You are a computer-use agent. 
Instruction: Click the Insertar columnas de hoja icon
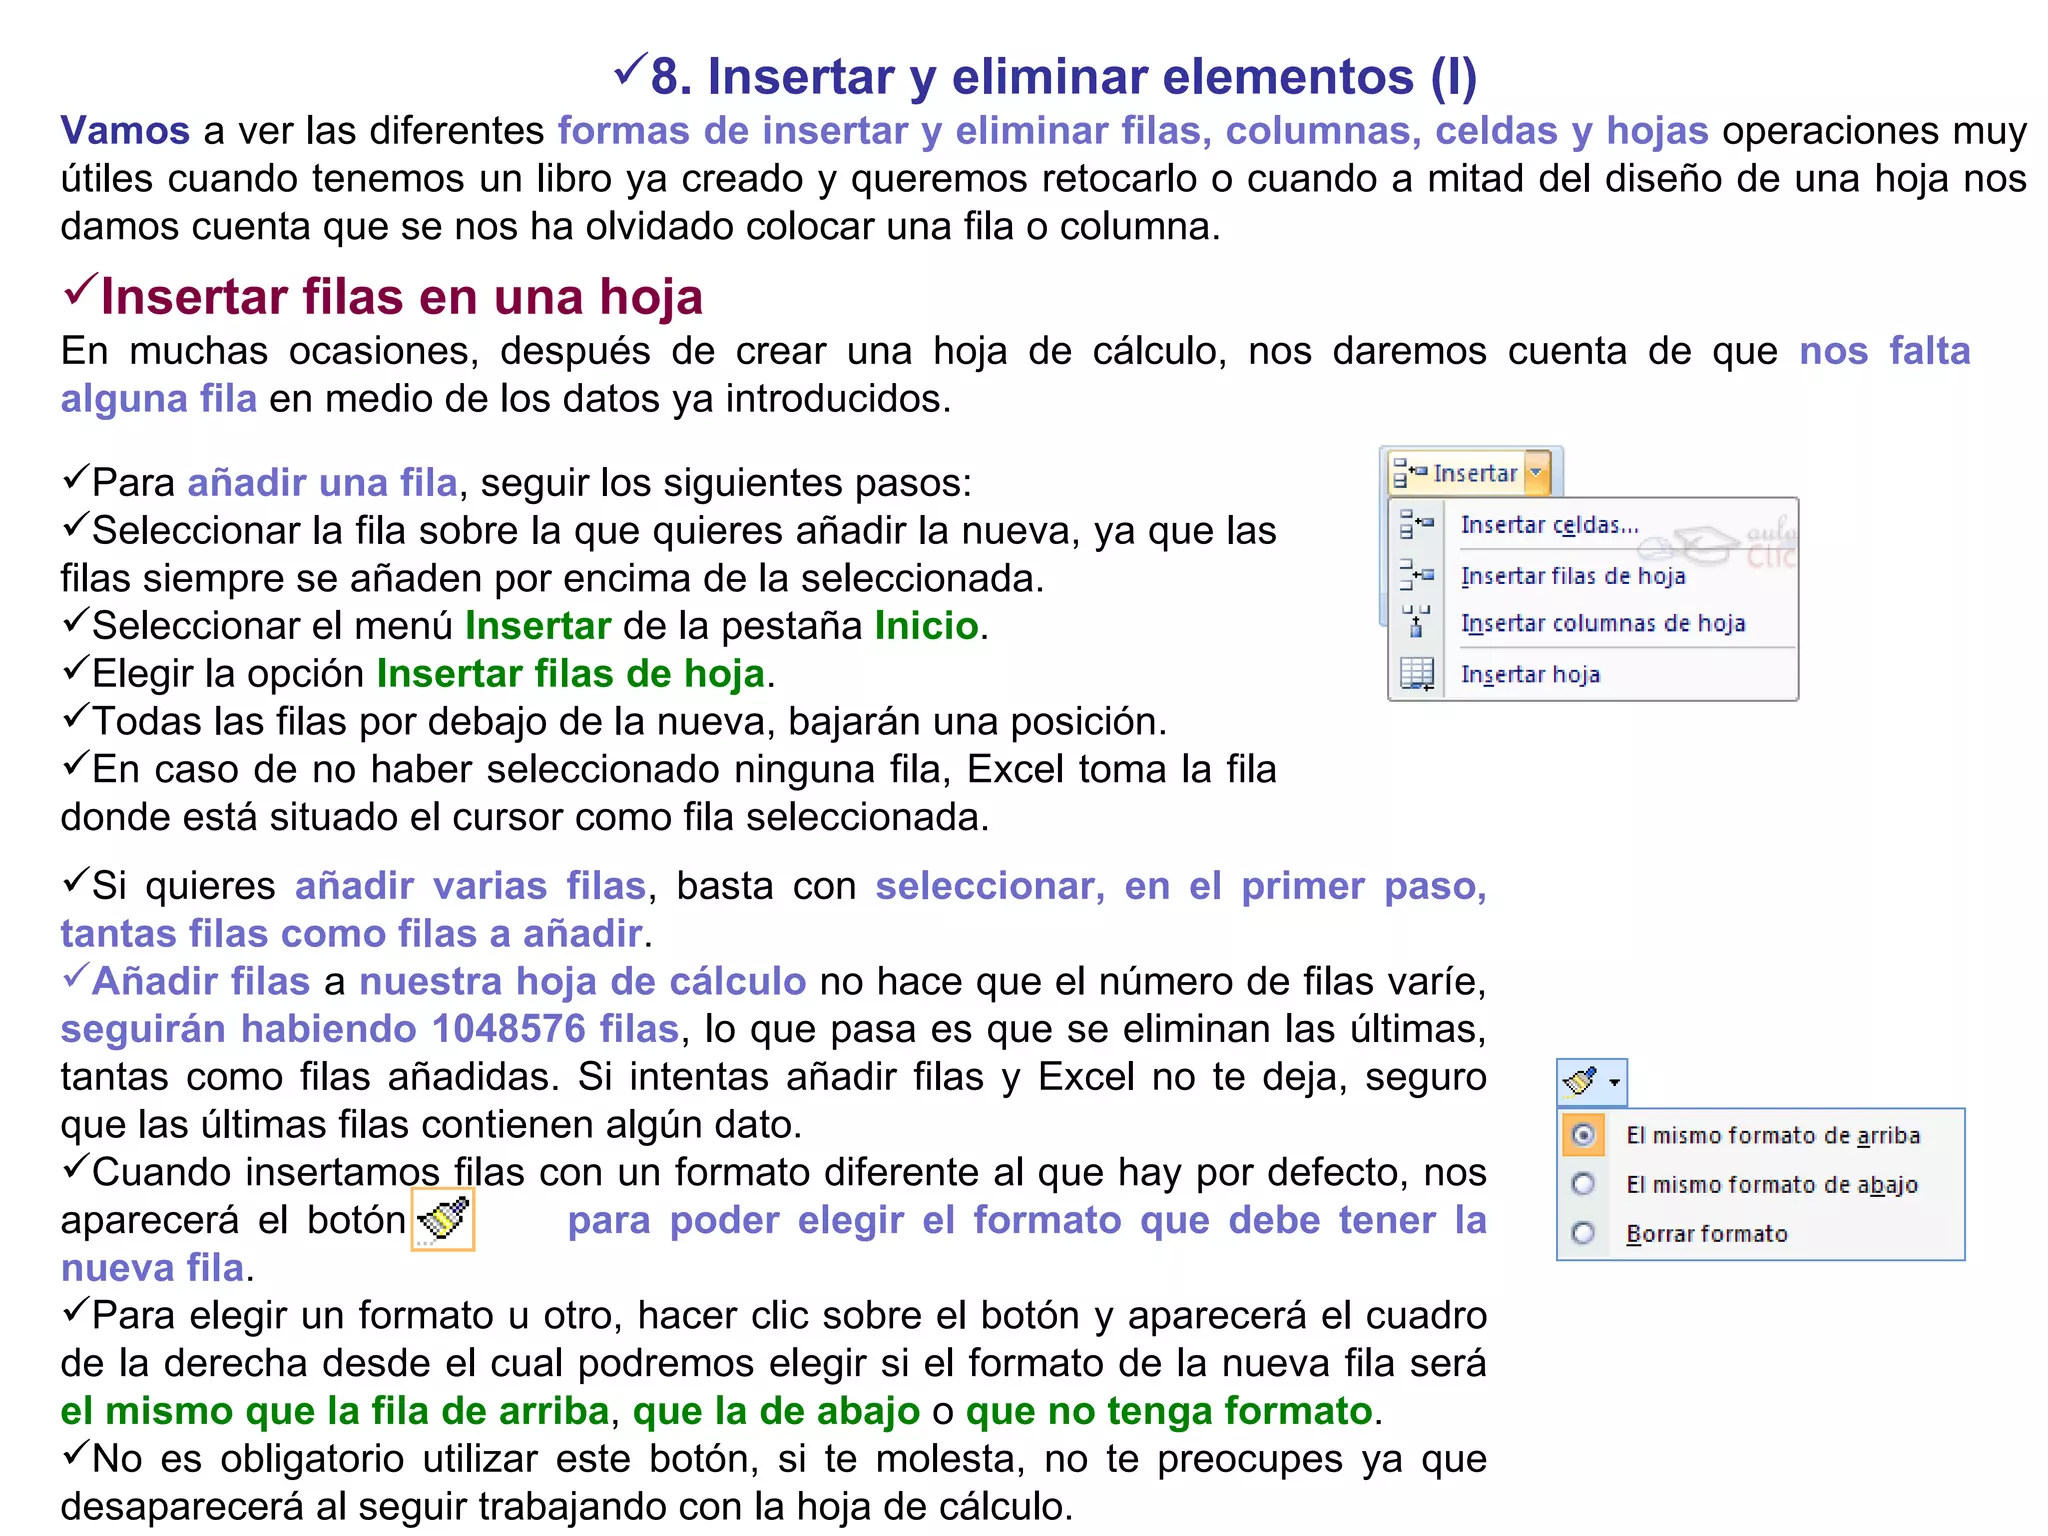pos(1416,622)
